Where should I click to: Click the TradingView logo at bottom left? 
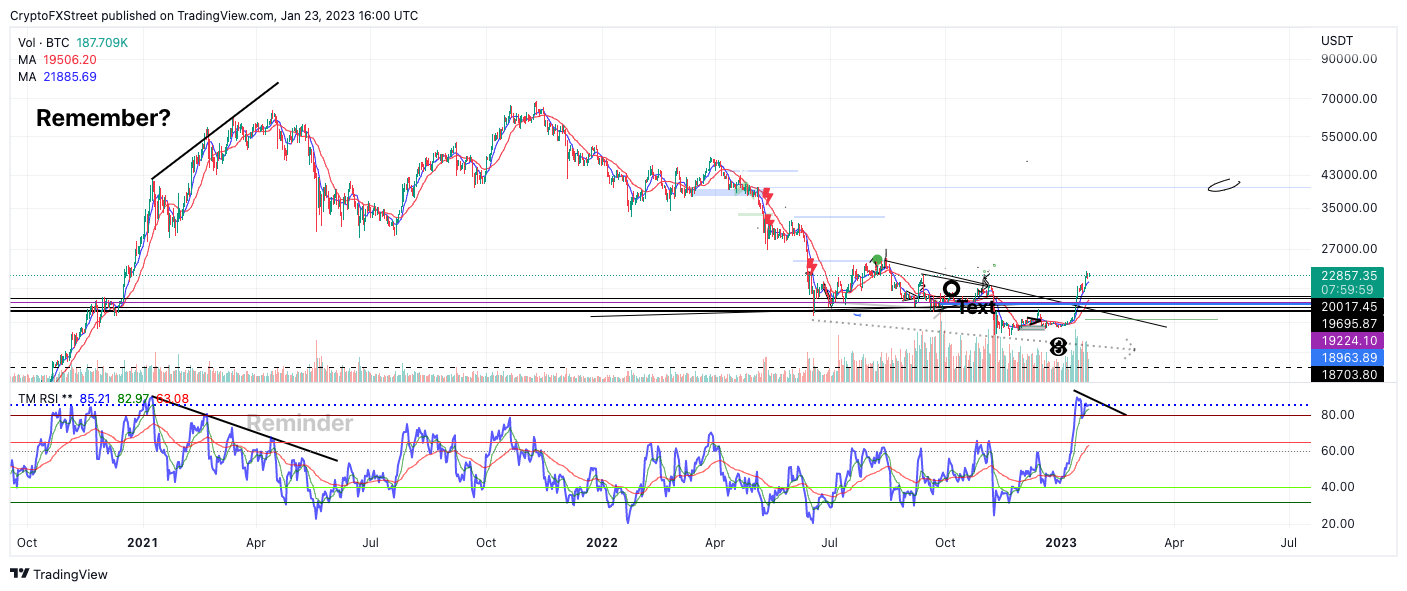click(x=59, y=574)
